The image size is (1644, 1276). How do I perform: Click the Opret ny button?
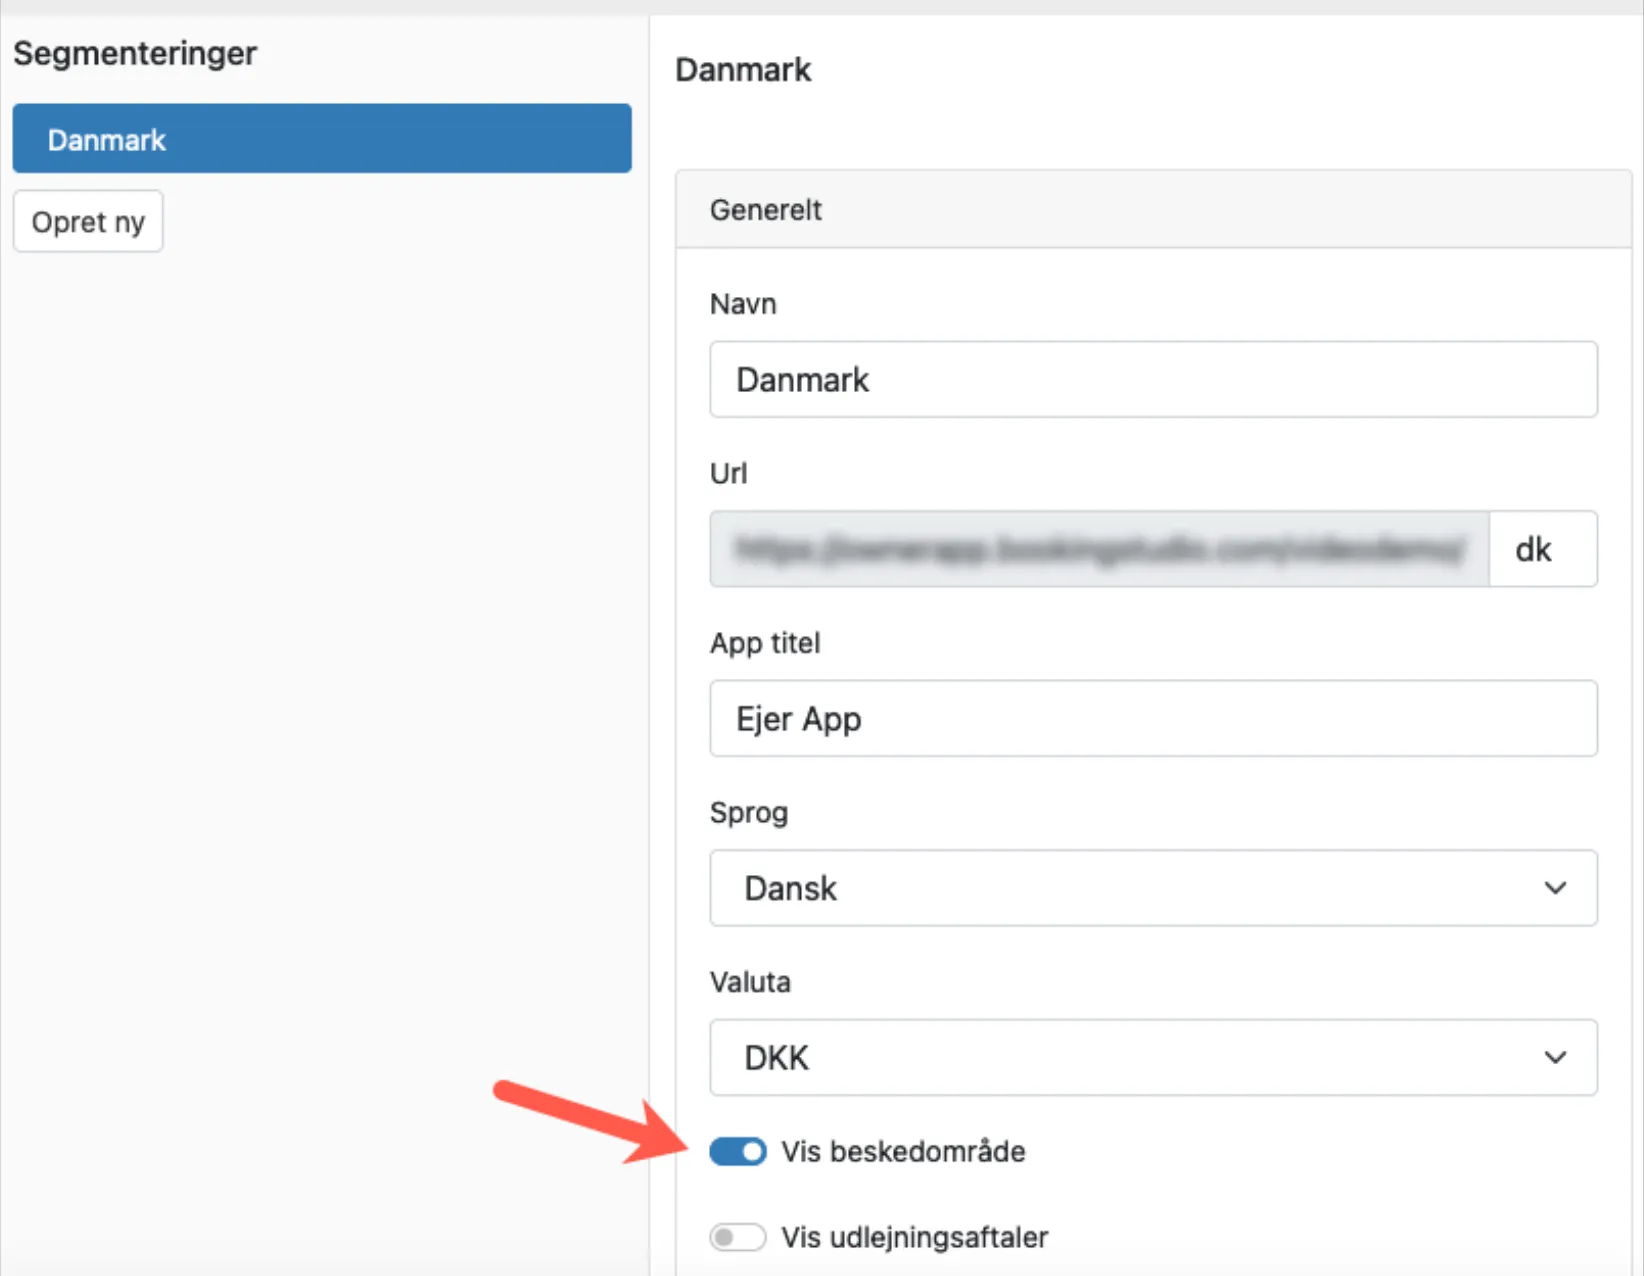pos(88,222)
